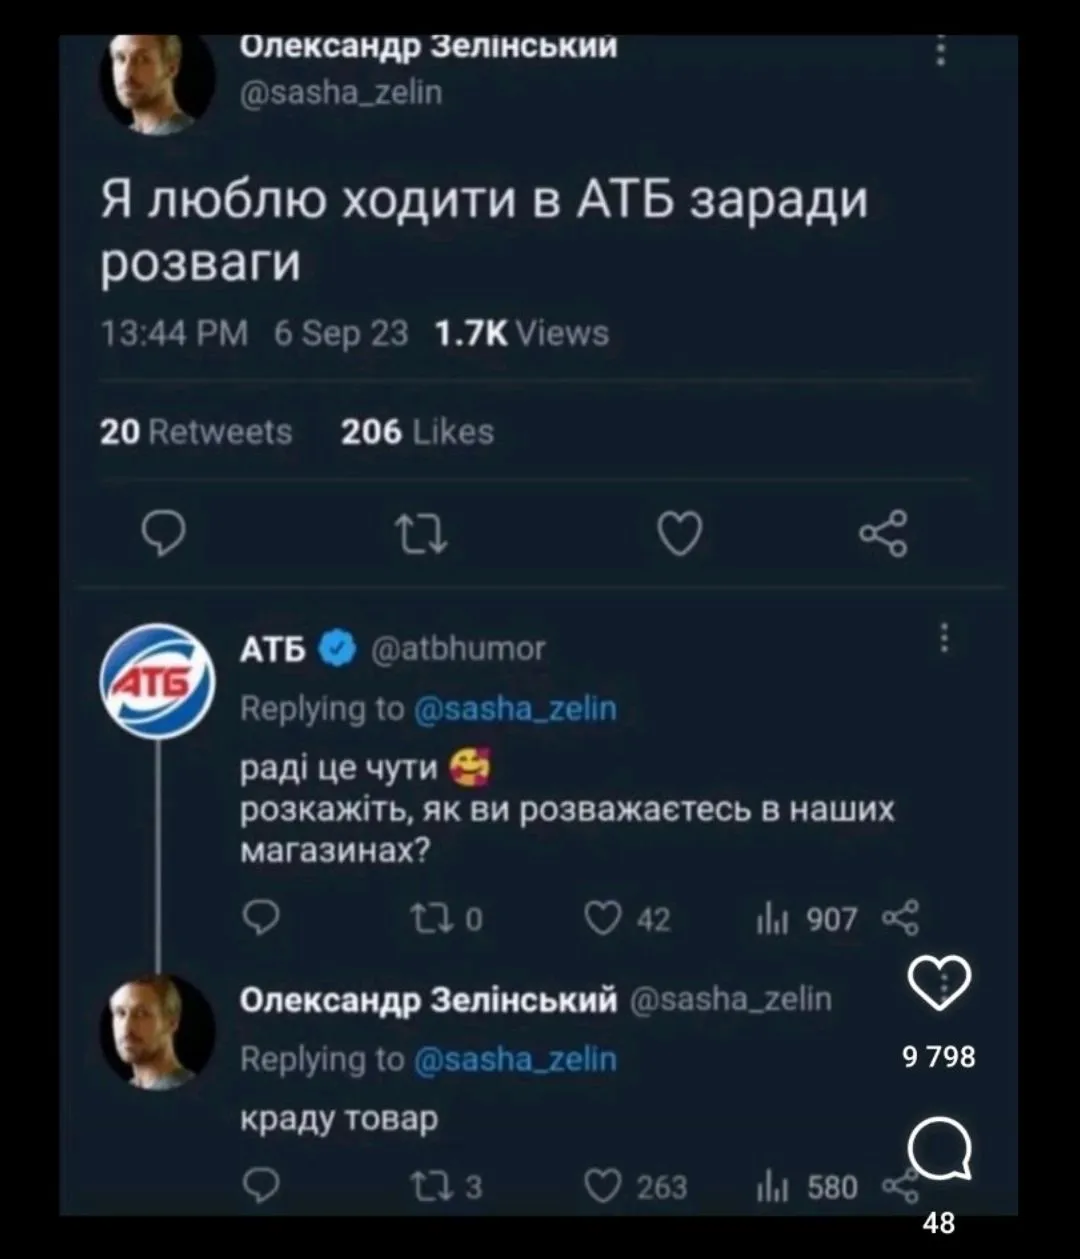This screenshot has width=1080, height=1259.
Task: View the 206 Likes list
Action: [x=417, y=432]
